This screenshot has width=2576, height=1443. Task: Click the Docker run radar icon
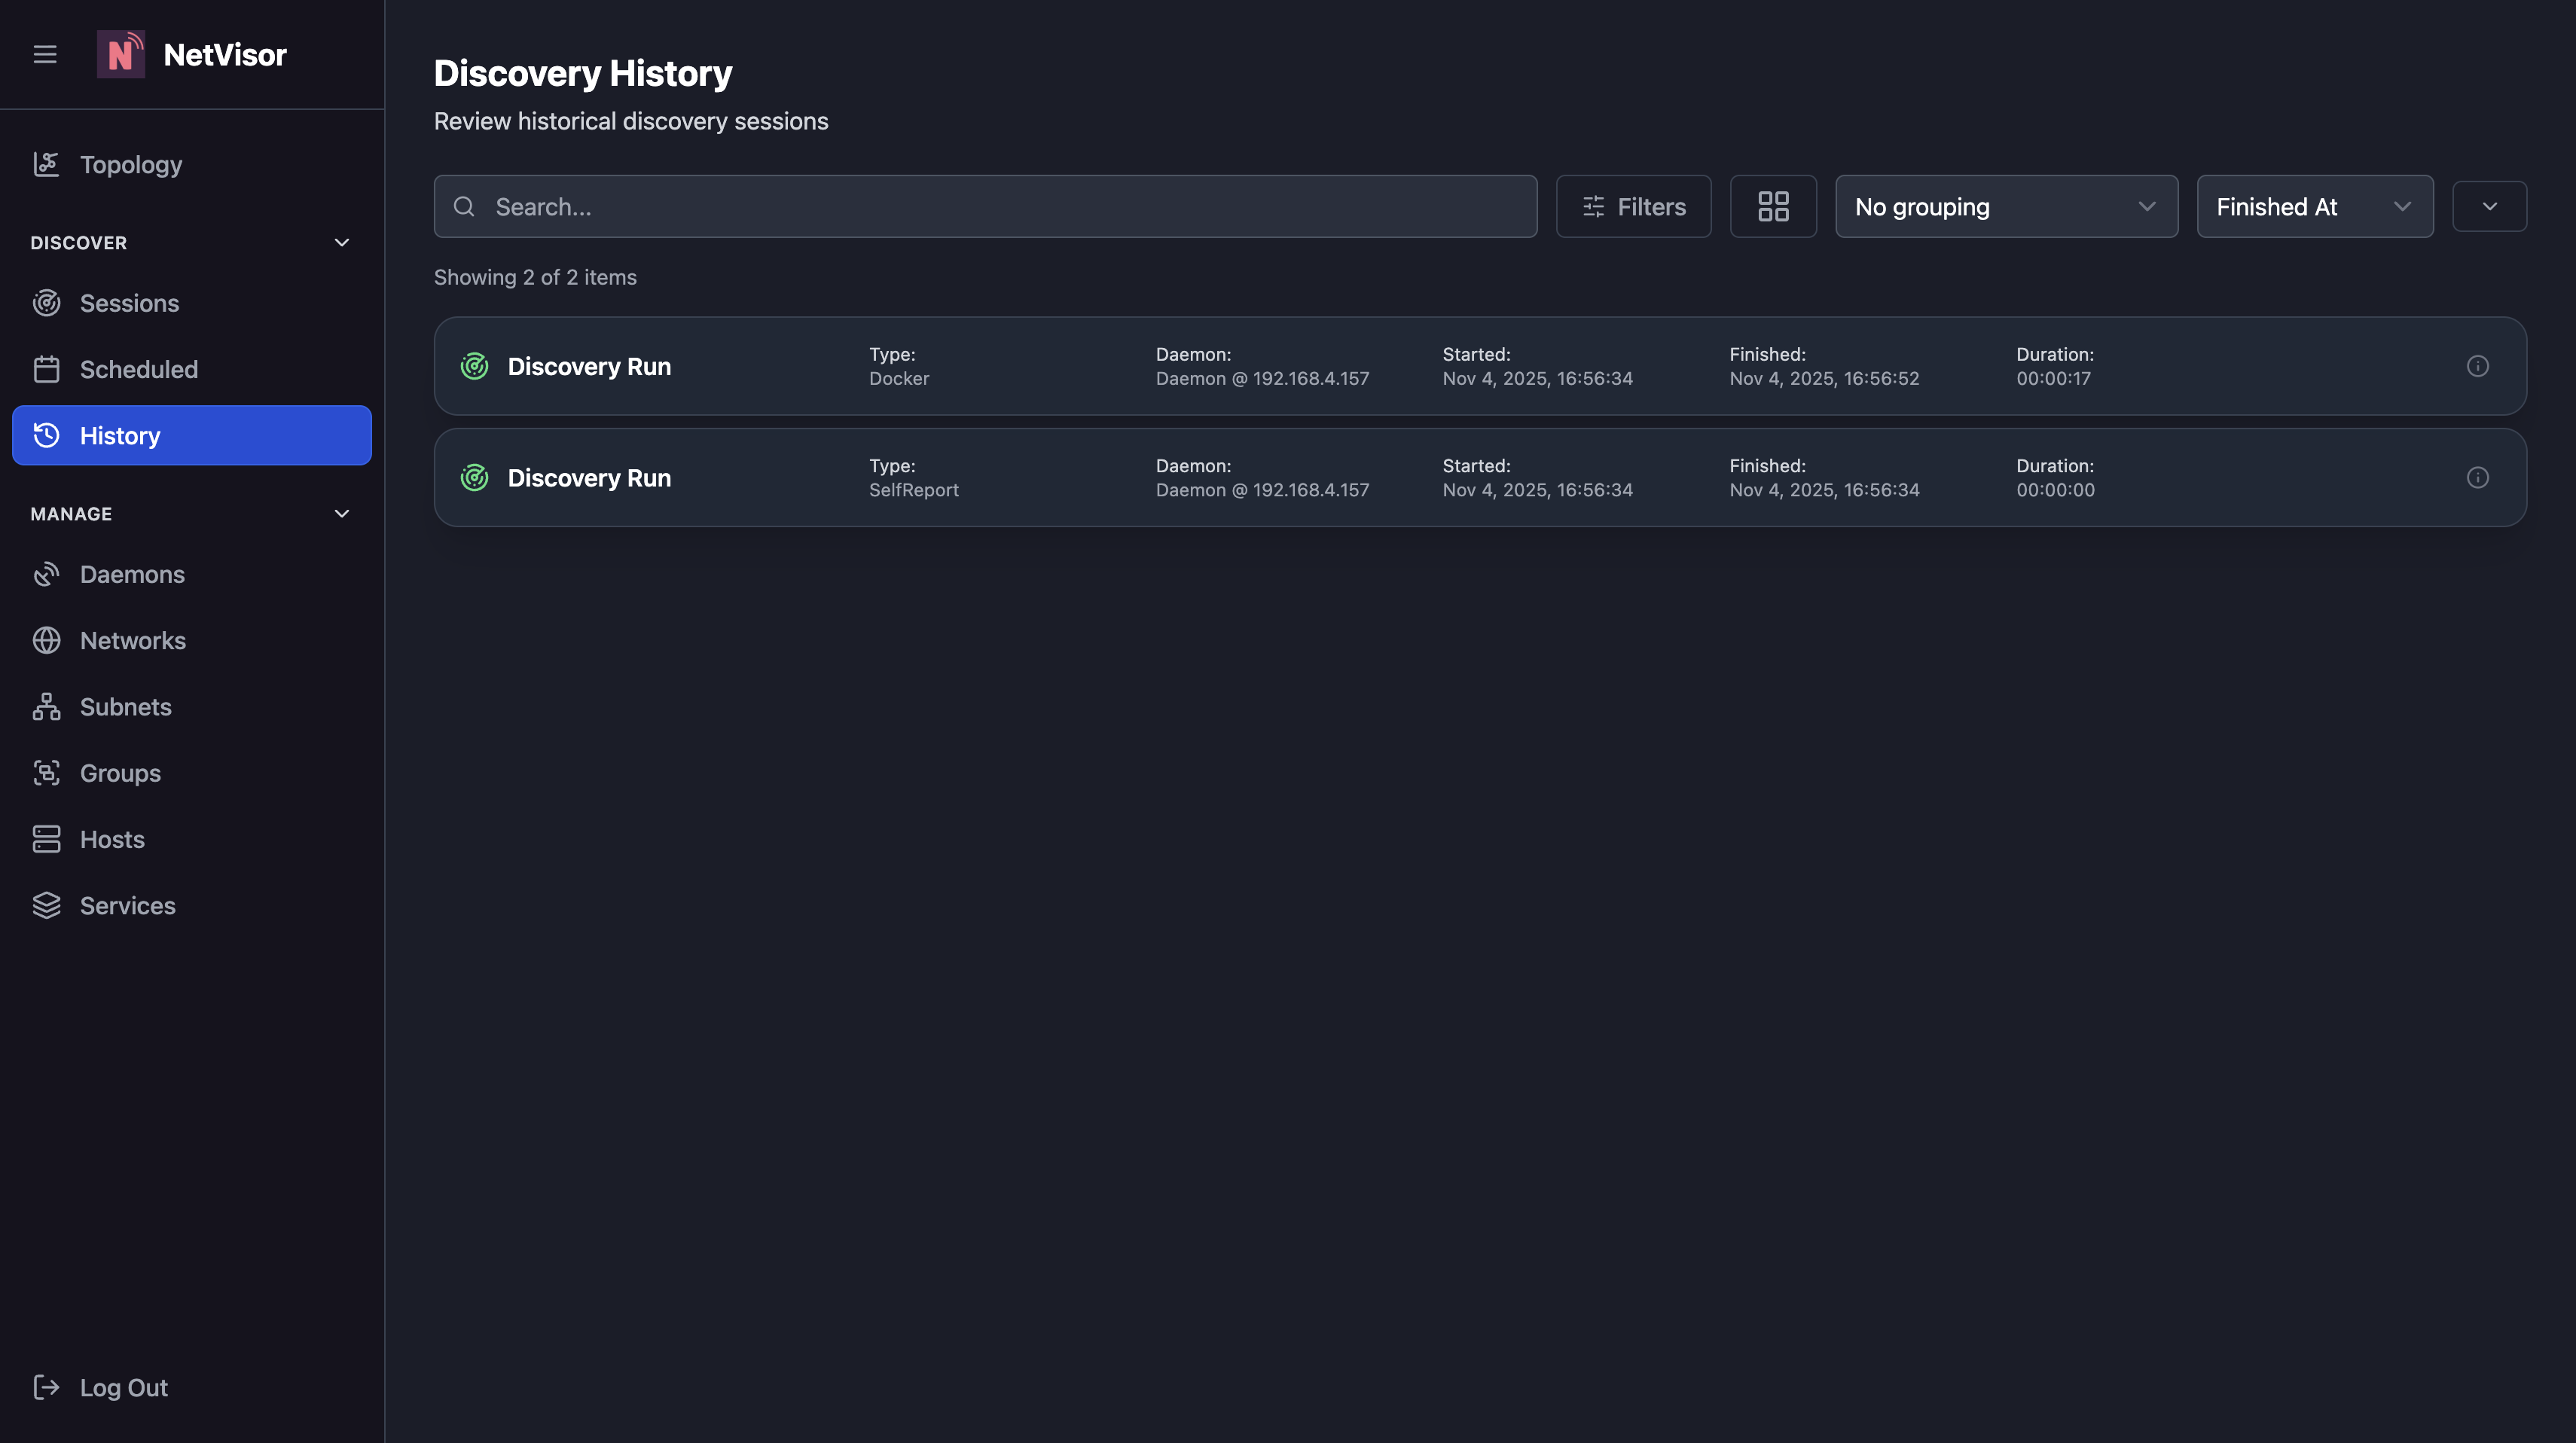coord(474,366)
